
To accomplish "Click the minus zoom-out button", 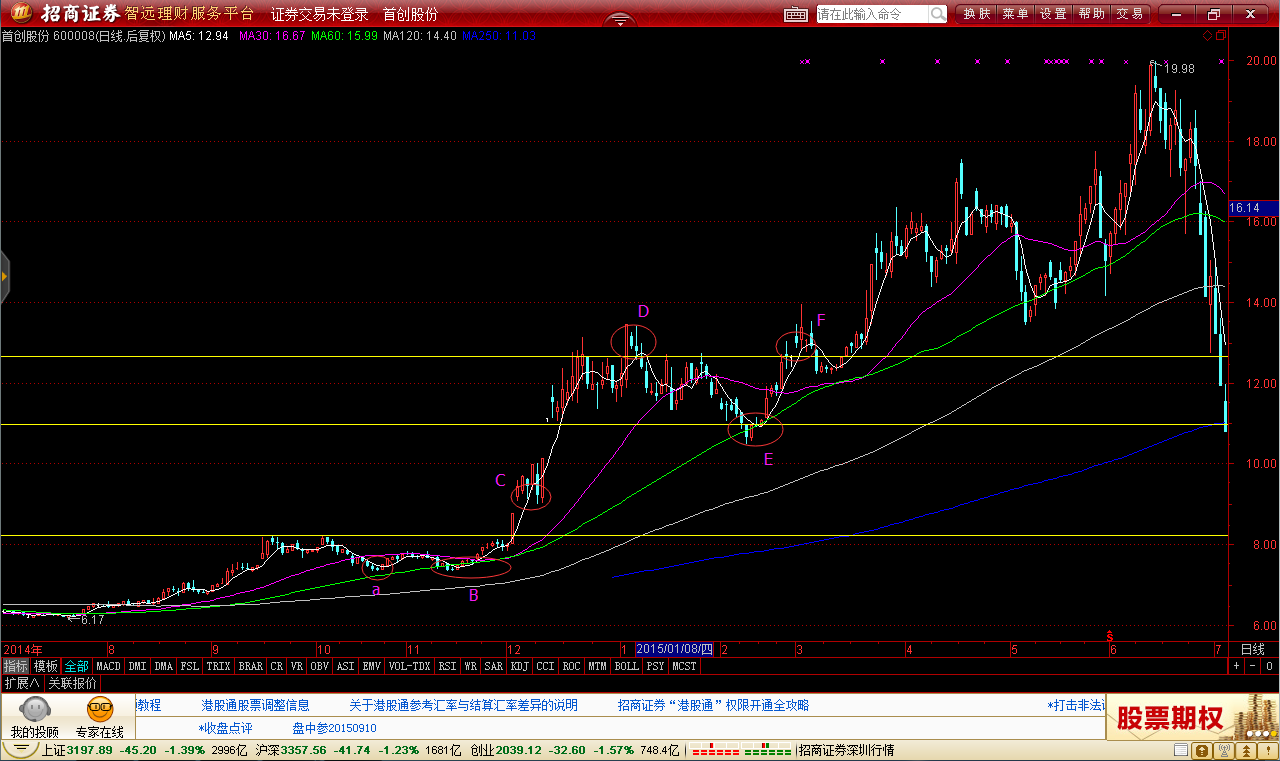I will pos(1253,665).
